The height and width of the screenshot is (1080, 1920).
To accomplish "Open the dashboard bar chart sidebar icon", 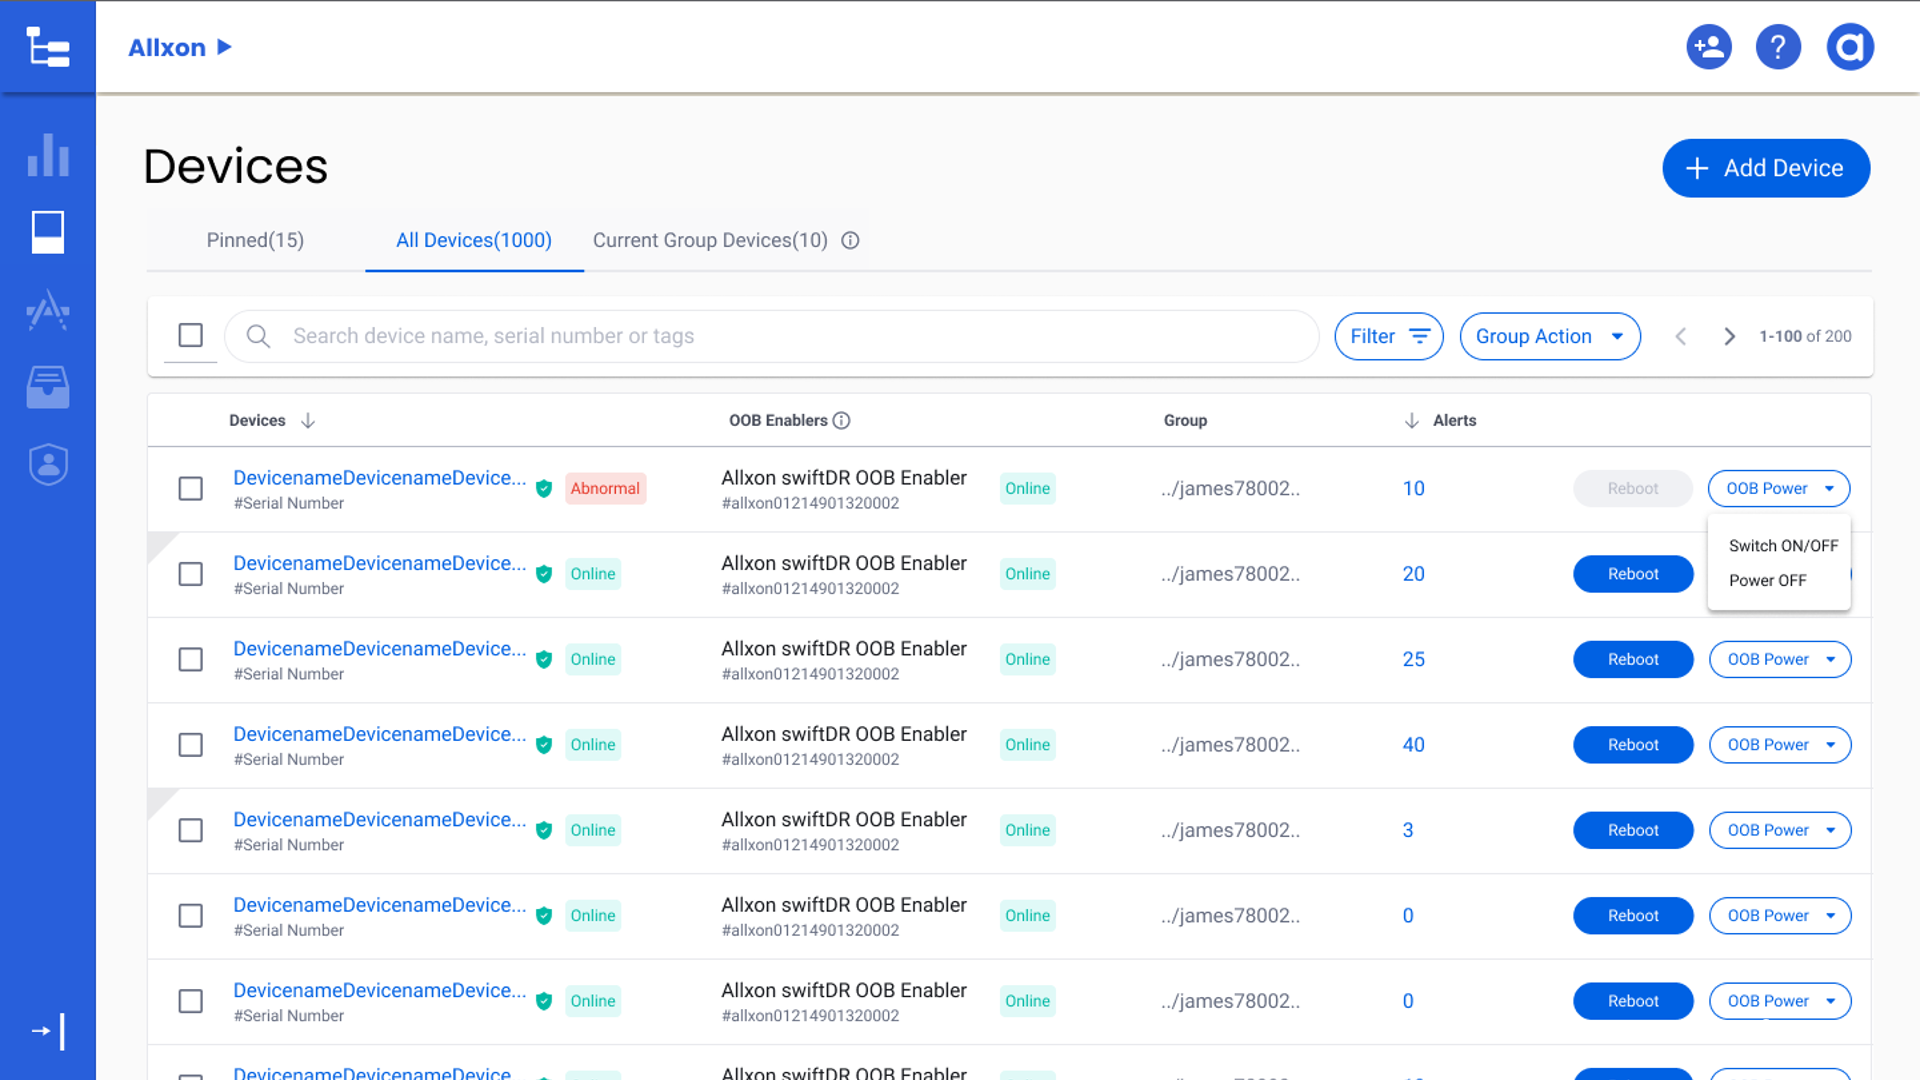I will coord(48,155).
